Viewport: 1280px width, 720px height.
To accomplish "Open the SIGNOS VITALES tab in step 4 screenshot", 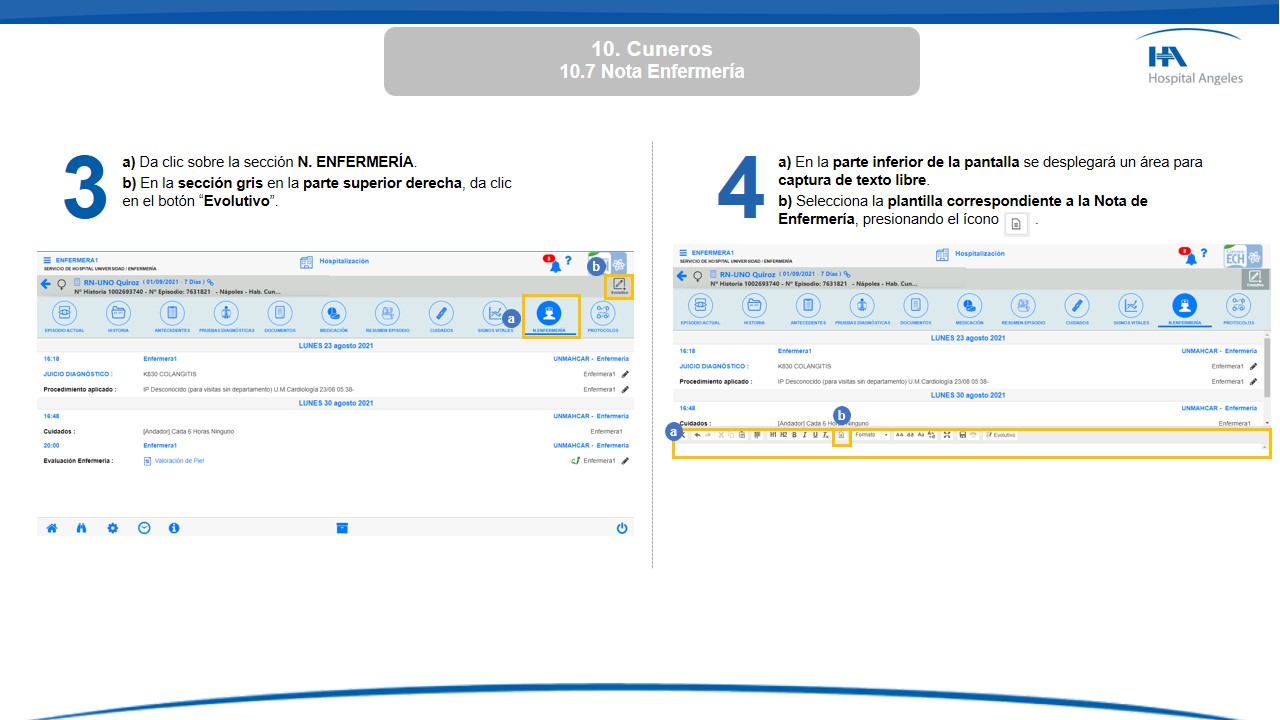I will click(x=1130, y=310).
